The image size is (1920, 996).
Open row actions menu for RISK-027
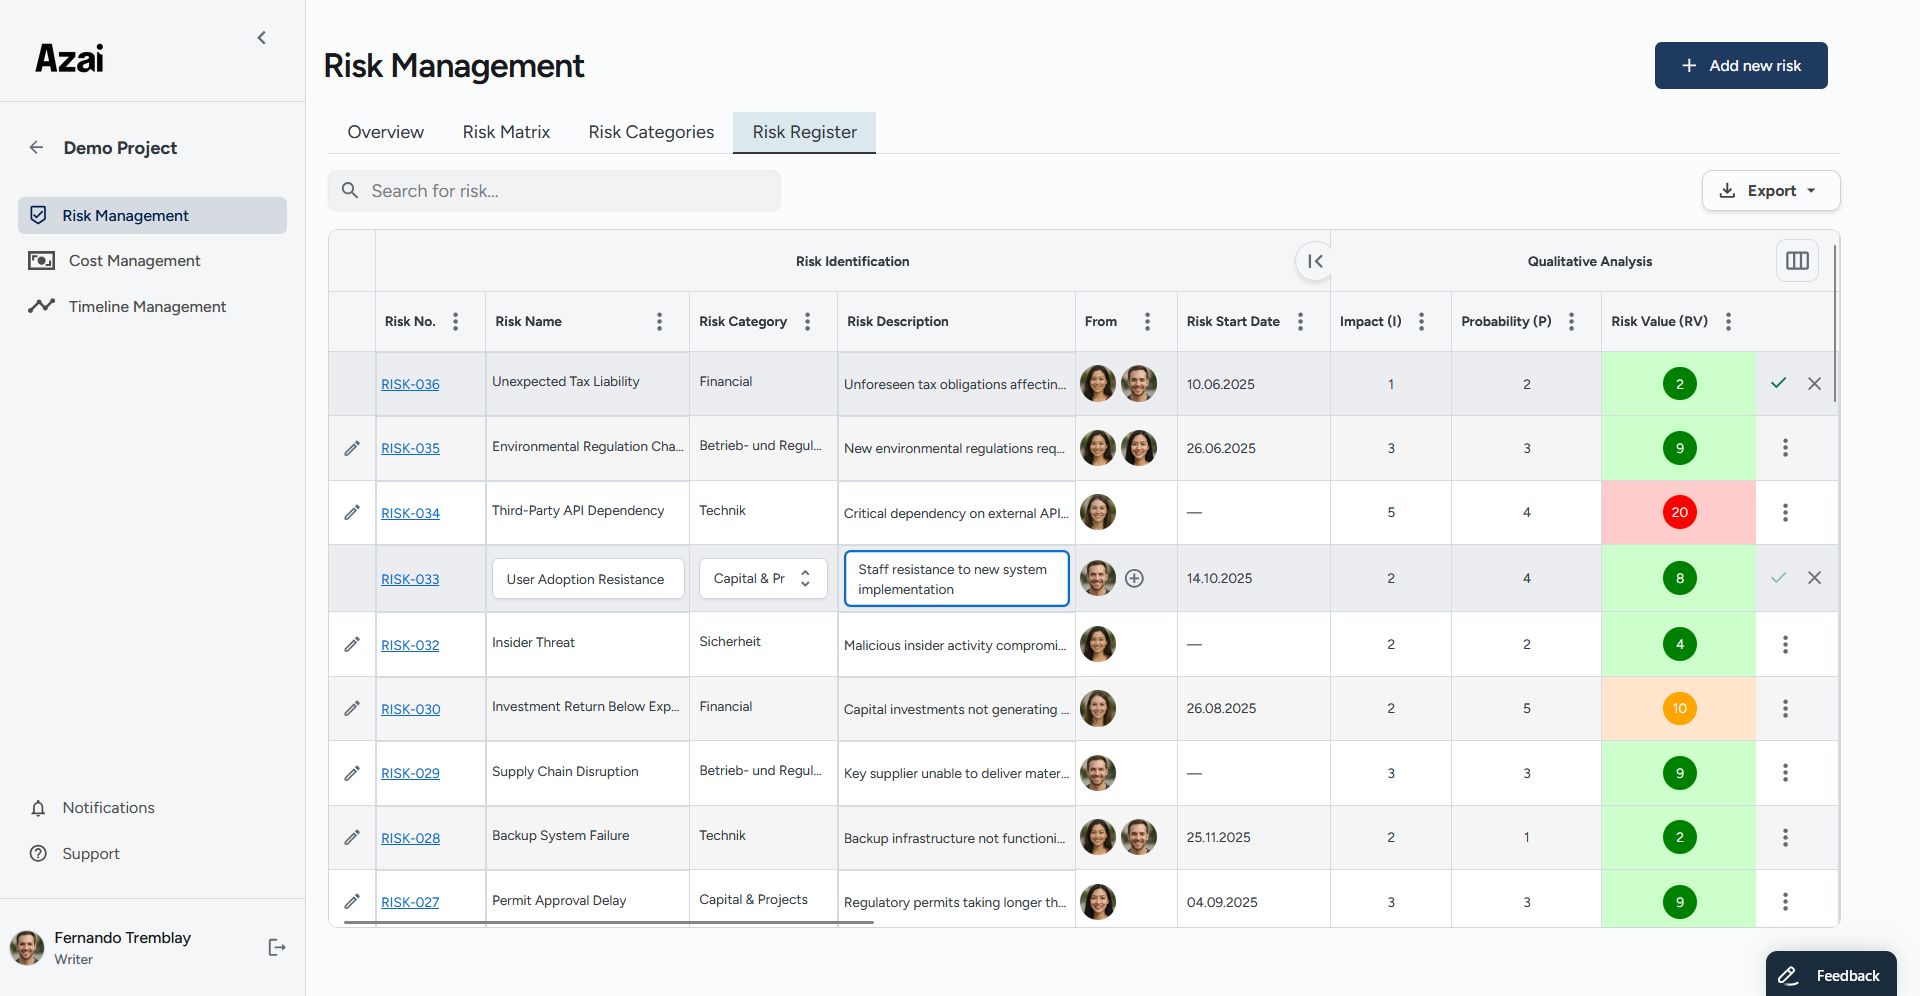tap(1785, 901)
